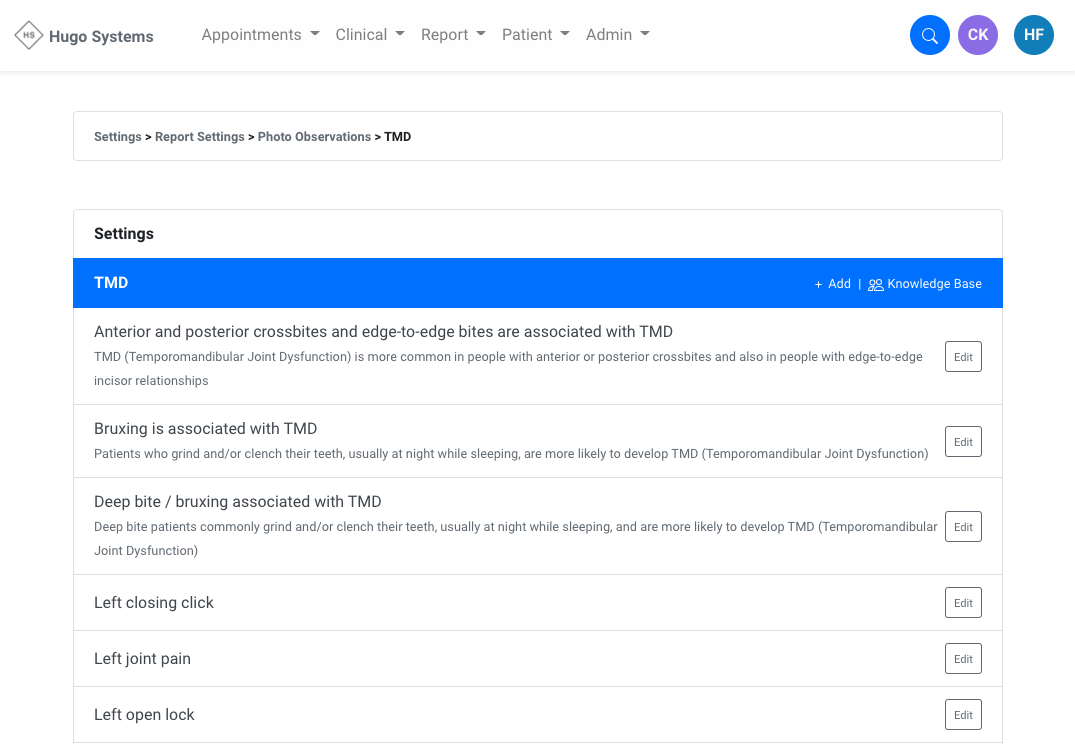
Task: Go to Settings breadcrumb link
Action: (x=117, y=137)
